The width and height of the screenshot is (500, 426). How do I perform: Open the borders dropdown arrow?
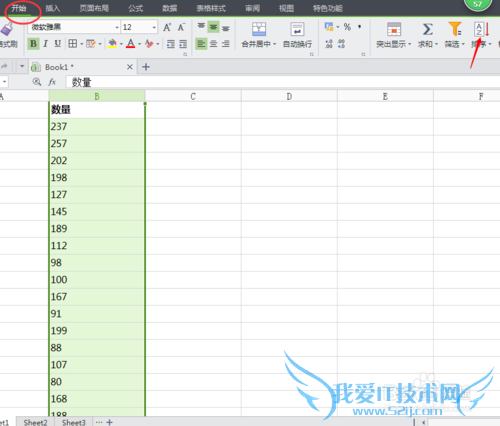[81, 44]
